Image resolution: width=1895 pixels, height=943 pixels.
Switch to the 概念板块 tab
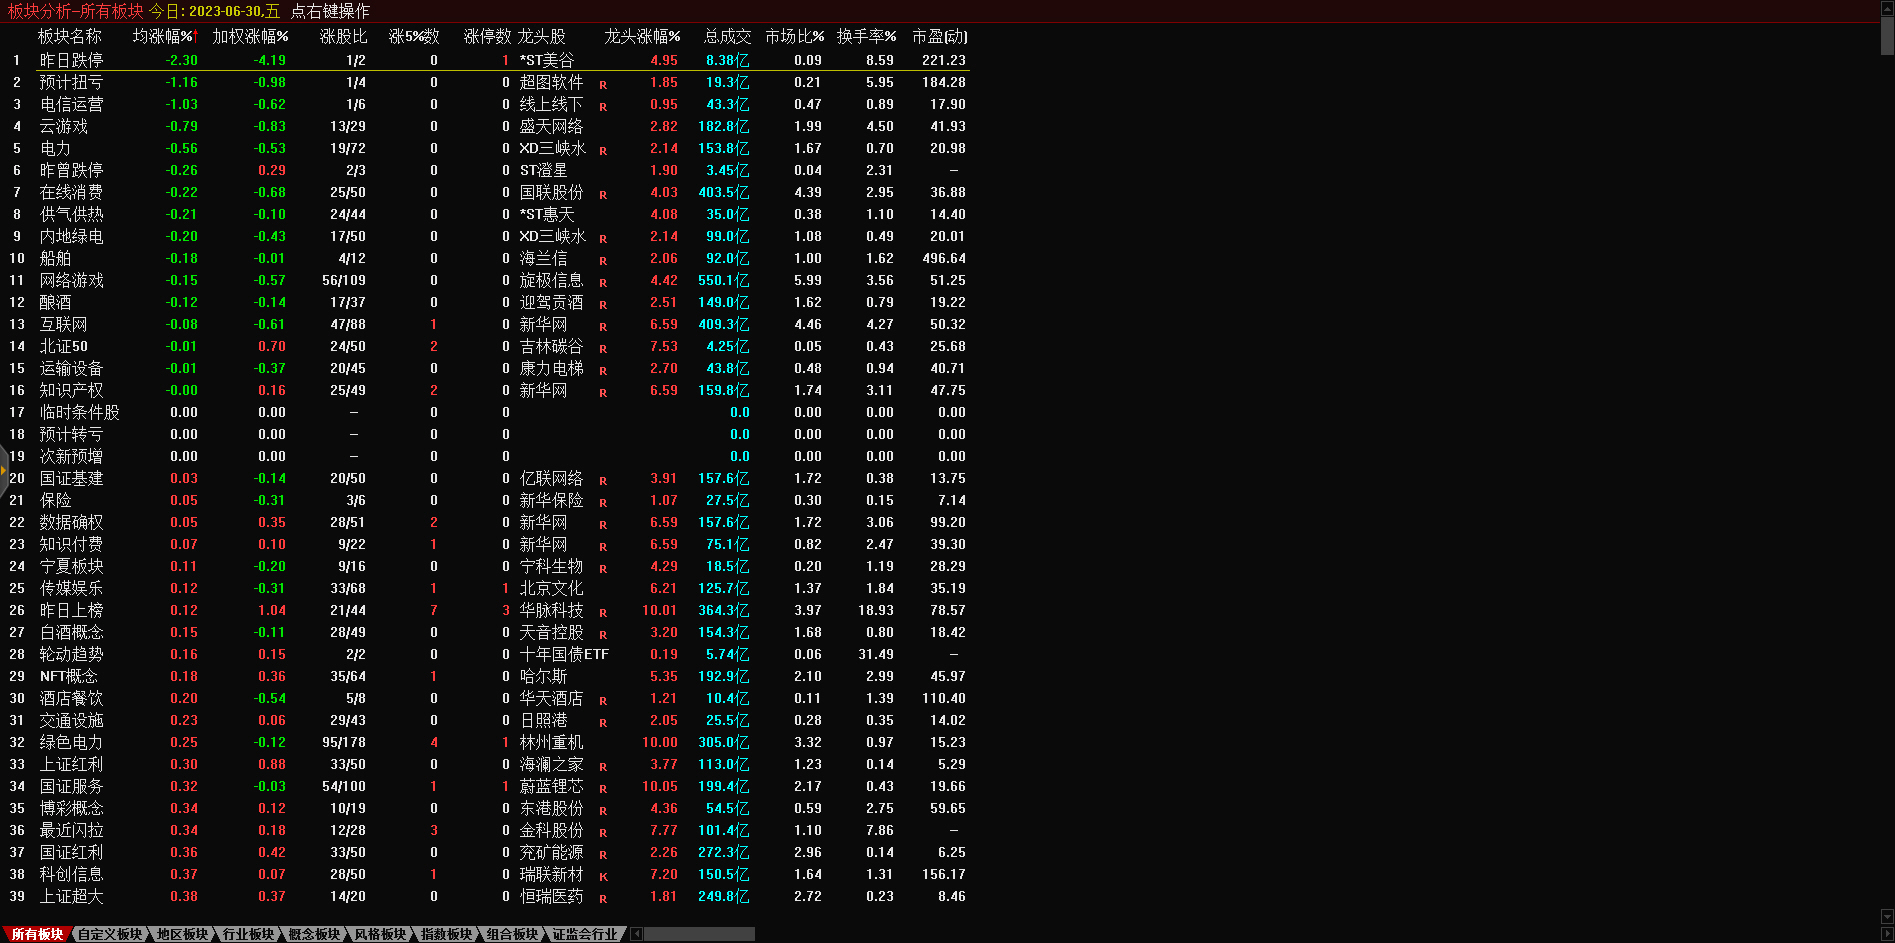pos(314,934)
